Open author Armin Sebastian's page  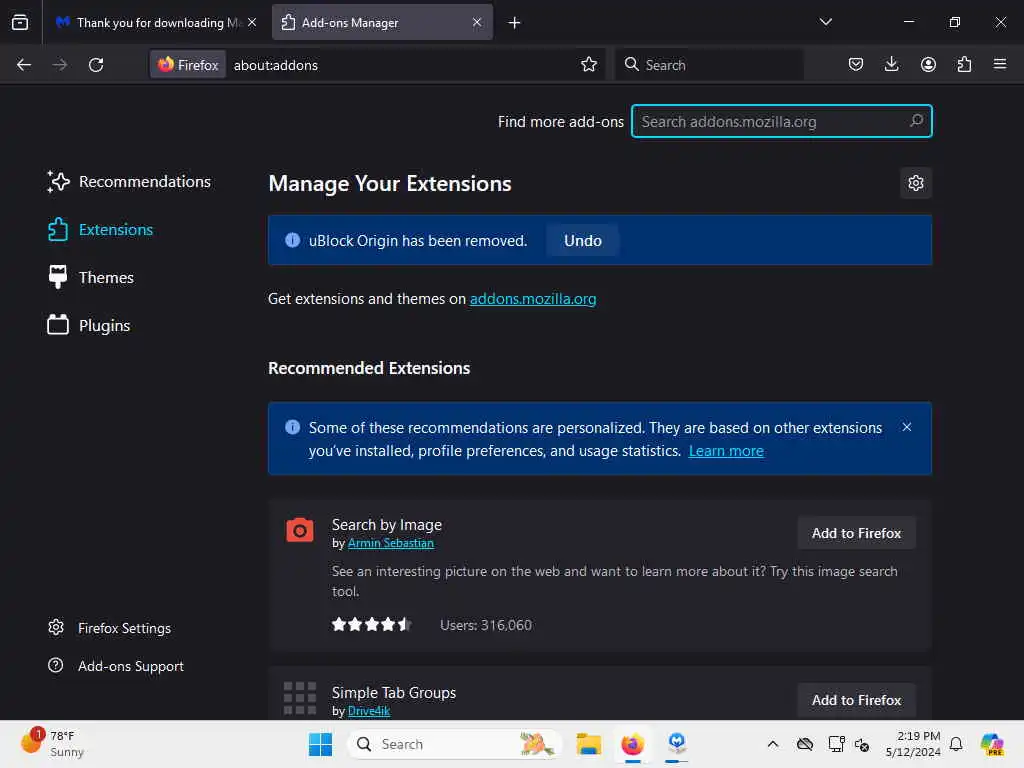click(391, 543)
